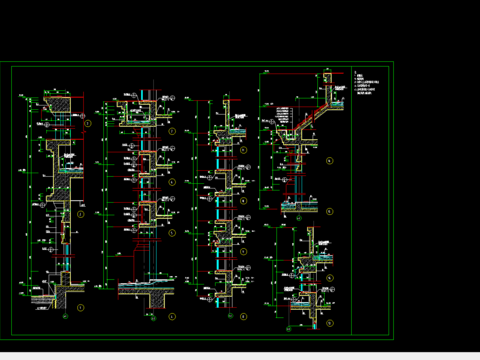Click the white index circle at the second section's top right
The width and height of the screenshot is (480, 360).
coord(173,98)
